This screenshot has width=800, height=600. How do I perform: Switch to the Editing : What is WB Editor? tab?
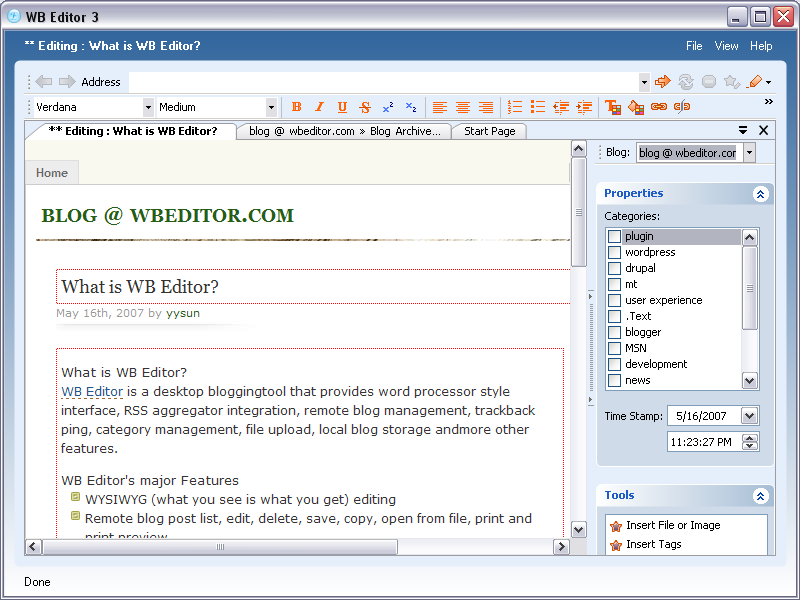tap(133, 131)
